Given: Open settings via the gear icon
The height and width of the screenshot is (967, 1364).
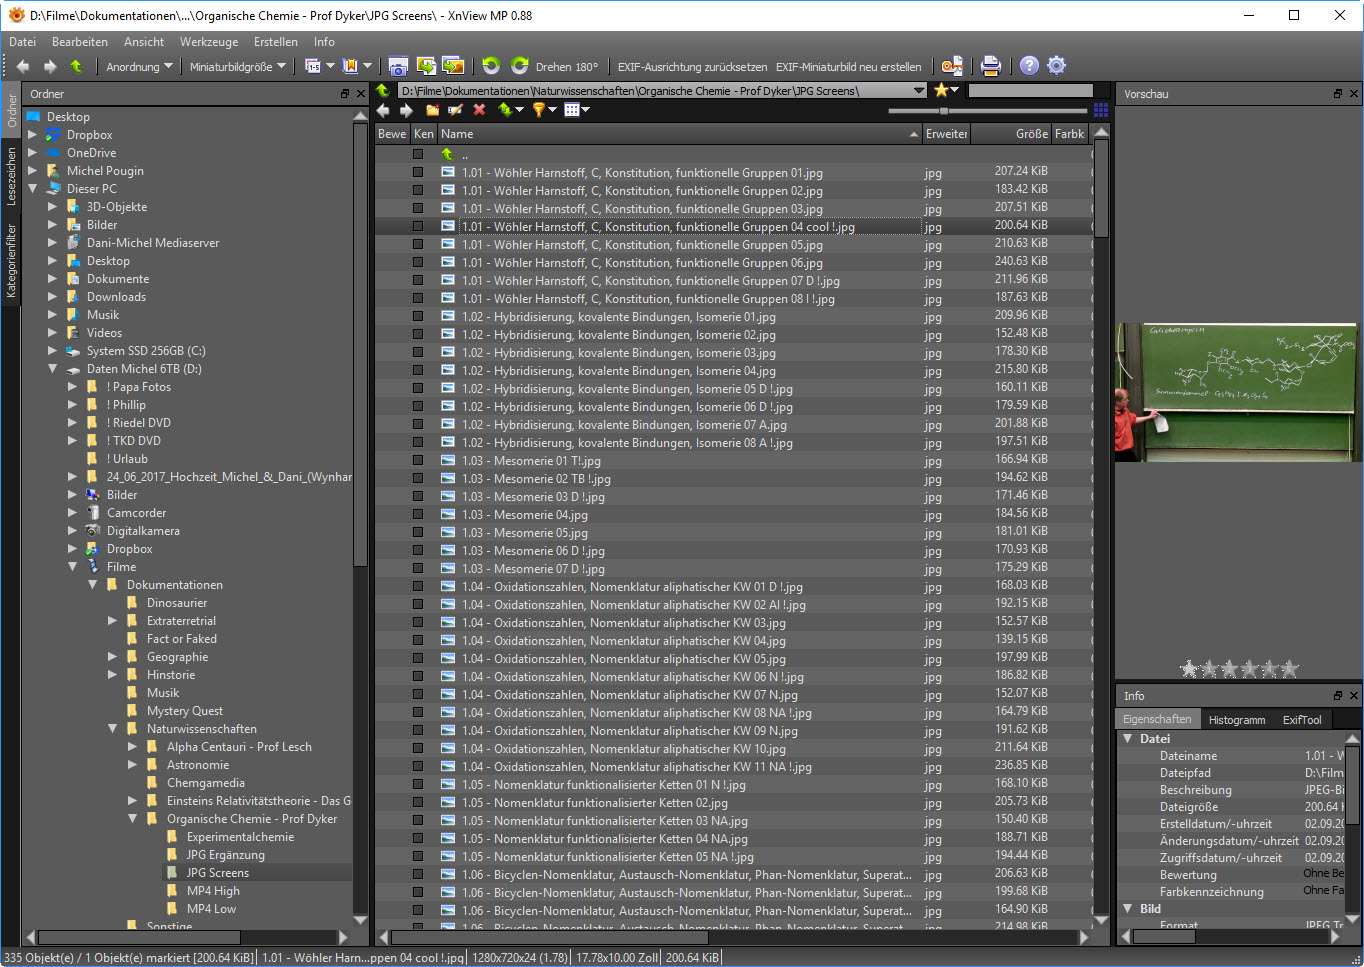Looking at the screenshot, I should pyautogui.click(x=1056, y=66).
